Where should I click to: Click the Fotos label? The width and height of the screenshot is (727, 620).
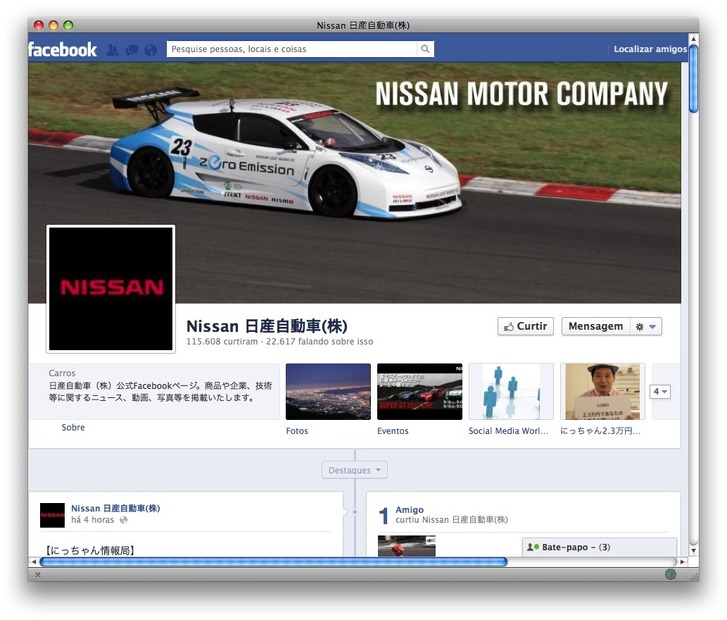(x=297, y=431)
